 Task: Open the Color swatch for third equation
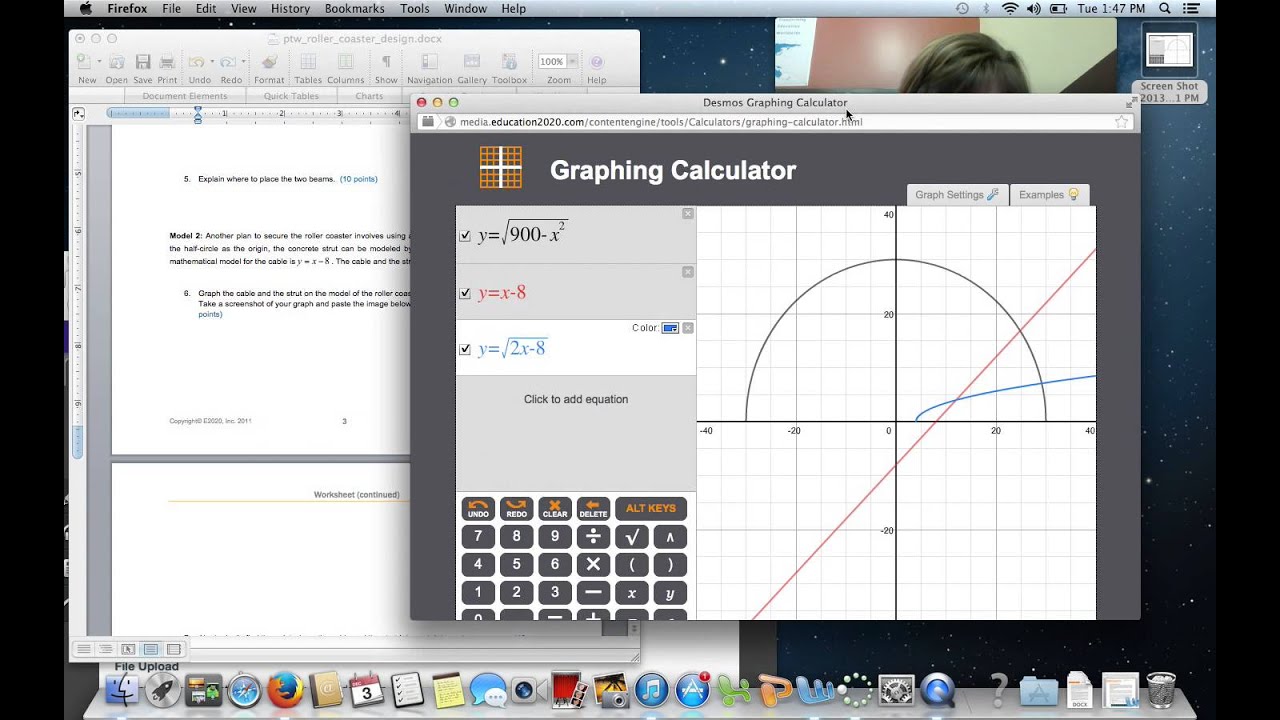coord(670,328)
